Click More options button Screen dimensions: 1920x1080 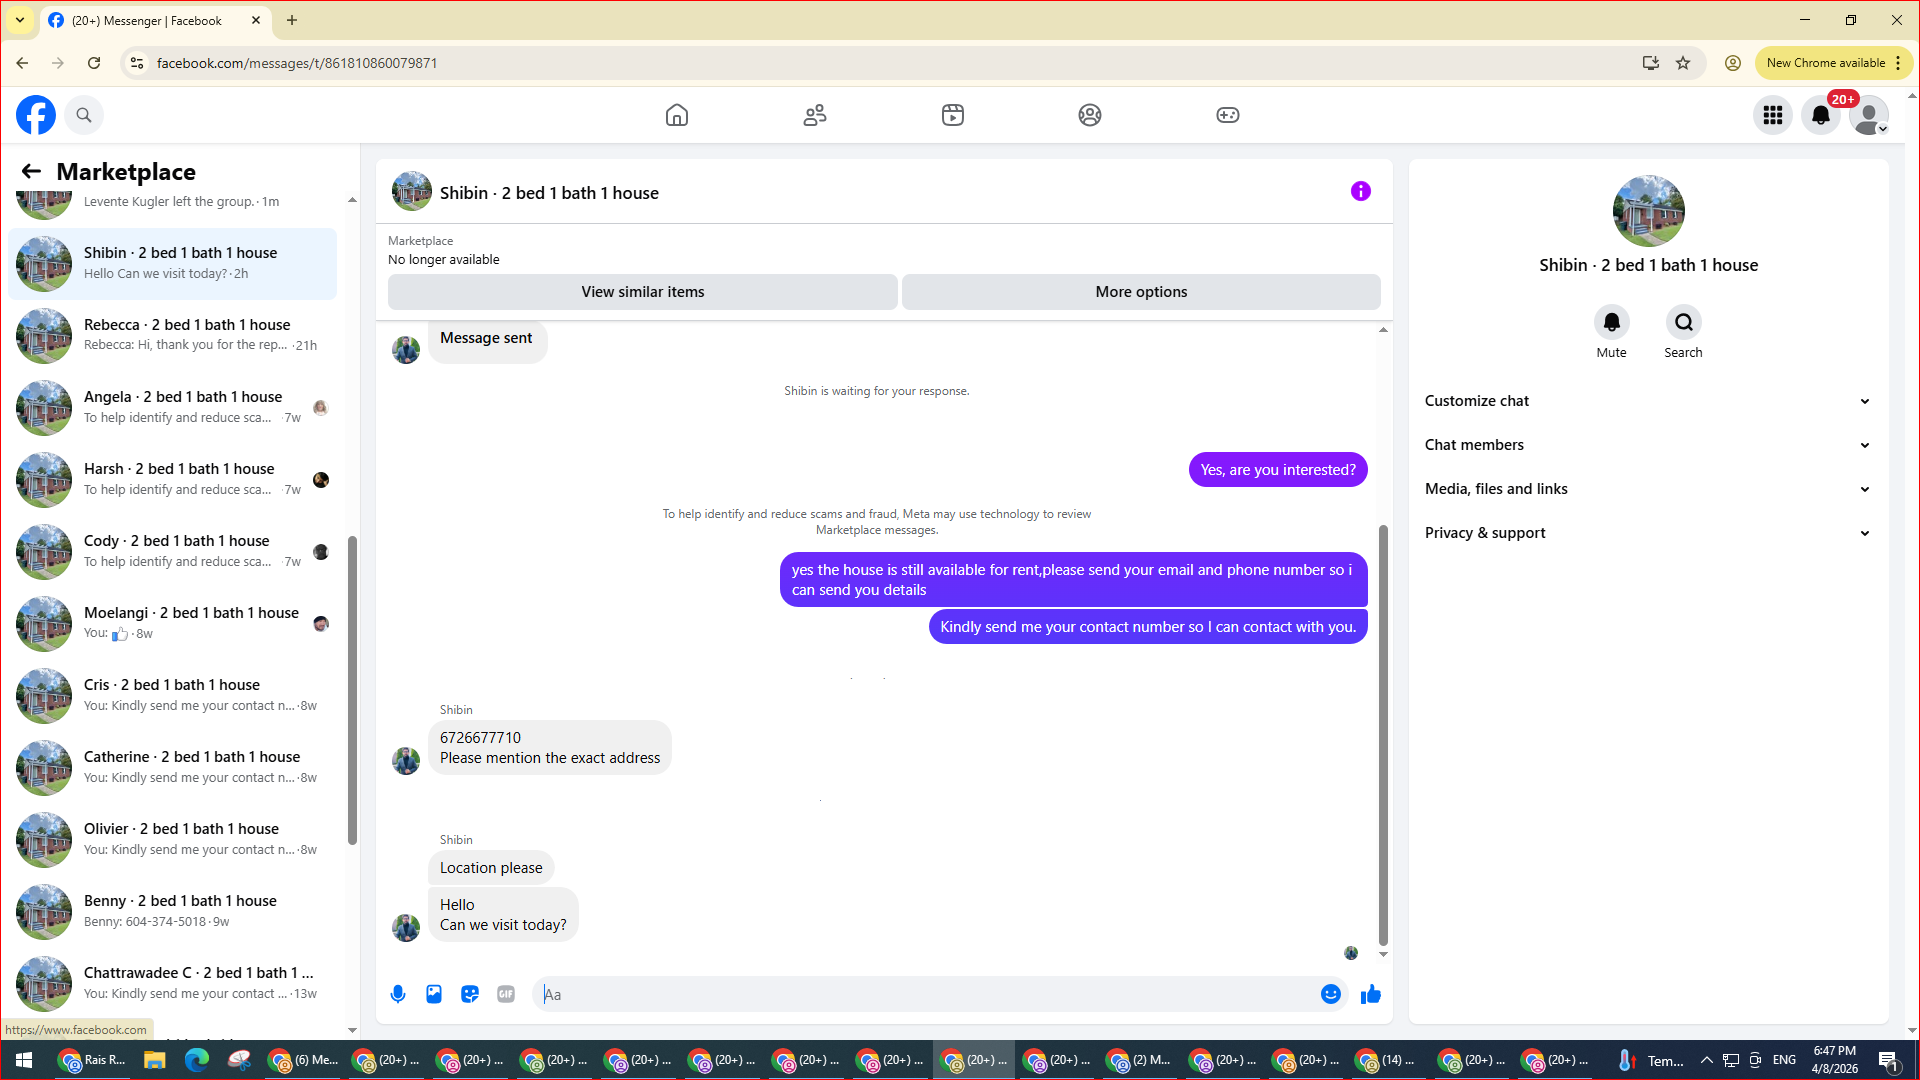[1141, 292]
